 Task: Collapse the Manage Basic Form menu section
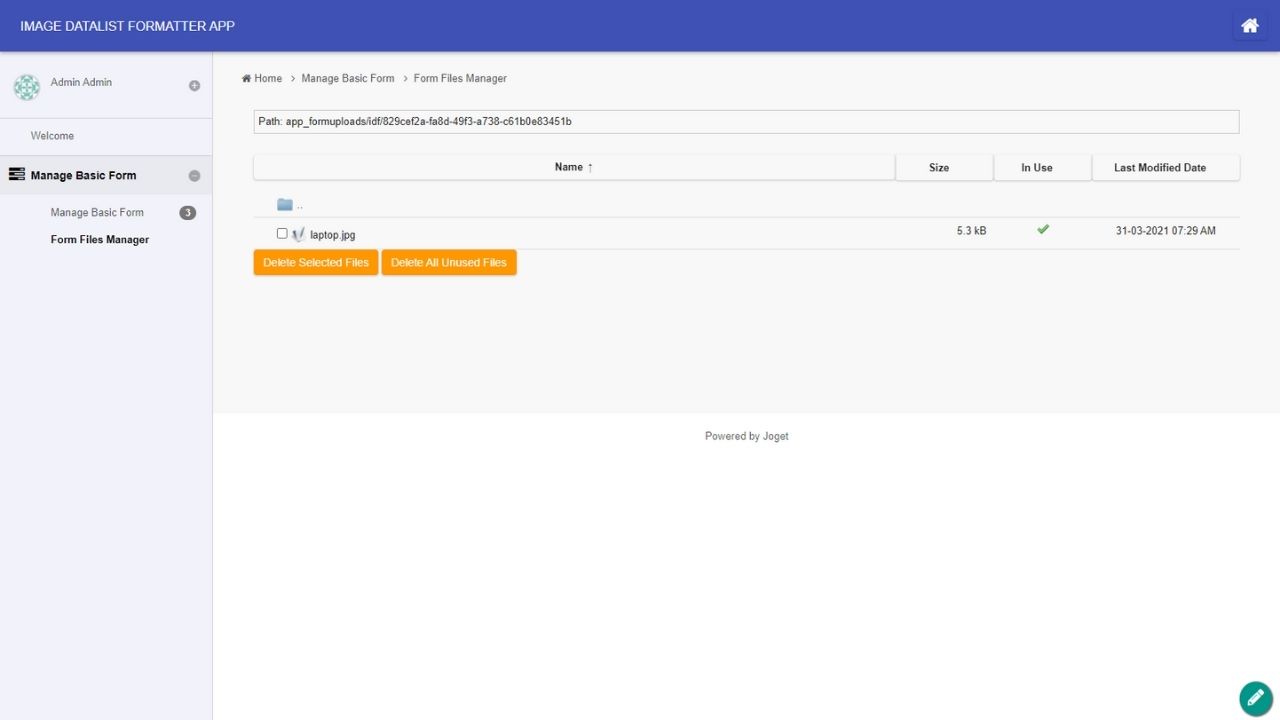click(x=194, y=176)
